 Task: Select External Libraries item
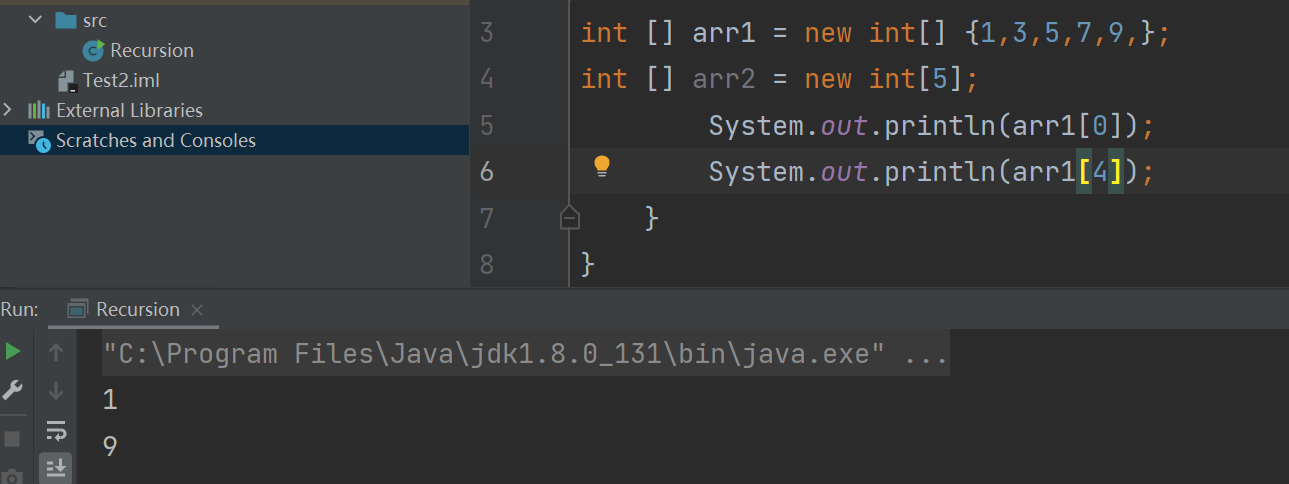(129, 110)
